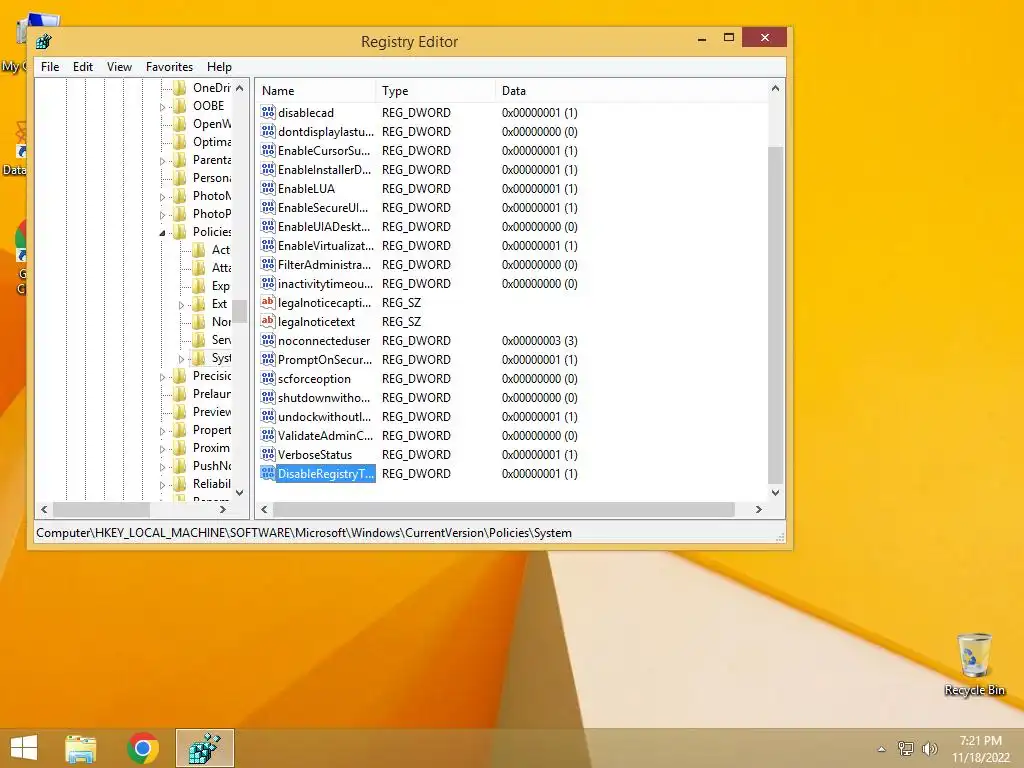Click the dontdisplaylastu... value icon
The height and width of the screenshot is (768, 1024).
click(268, 131)
